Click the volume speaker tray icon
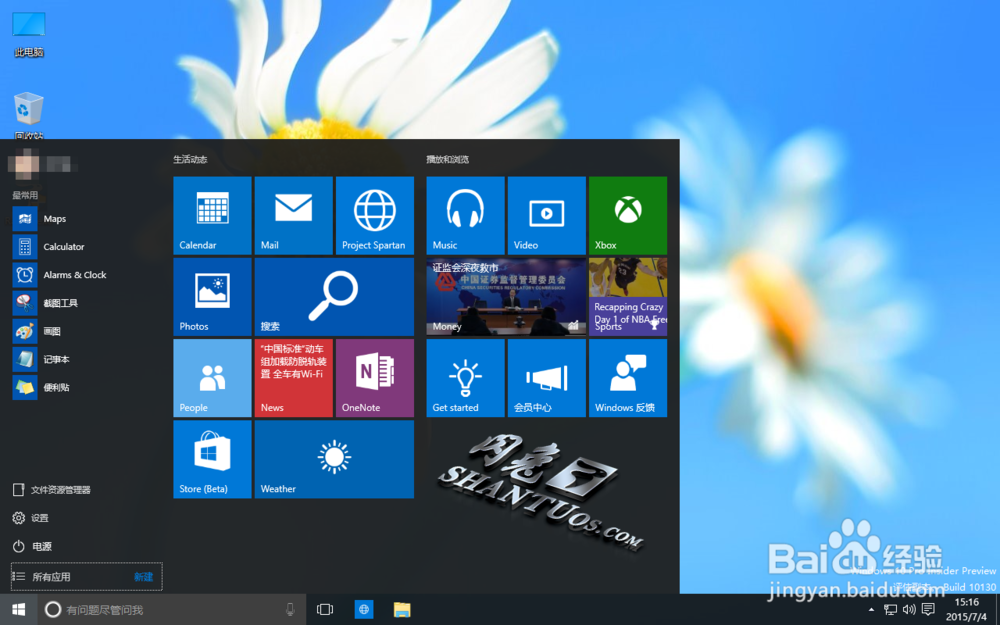This screenshot has width=1000, height=625. pyautogui.click(x=909, y=610)
